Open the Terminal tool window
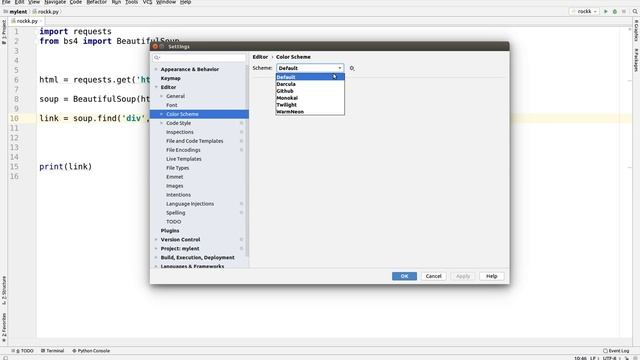Image resolution: width=640 pixels, height=360 pixels. point(53,351)
